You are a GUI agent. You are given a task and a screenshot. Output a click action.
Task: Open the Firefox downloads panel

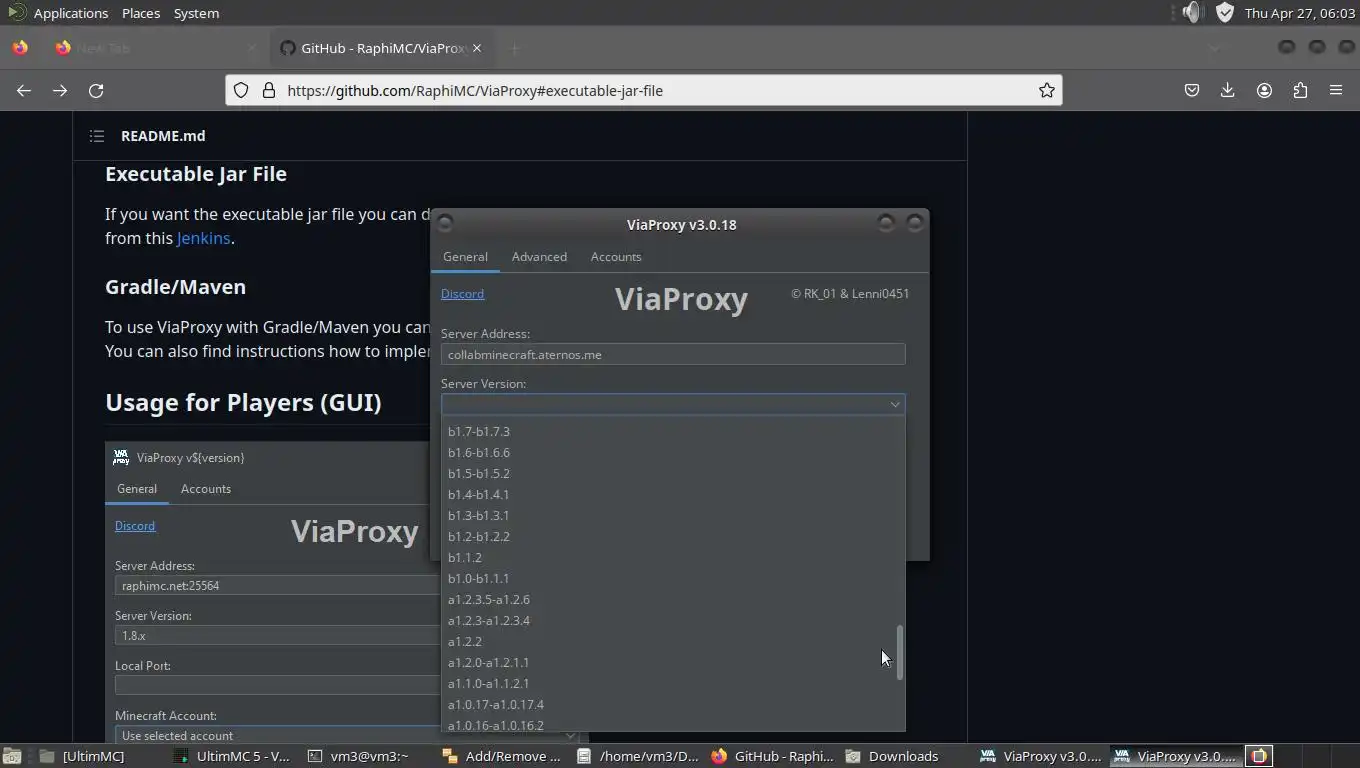coord(1228,90)
